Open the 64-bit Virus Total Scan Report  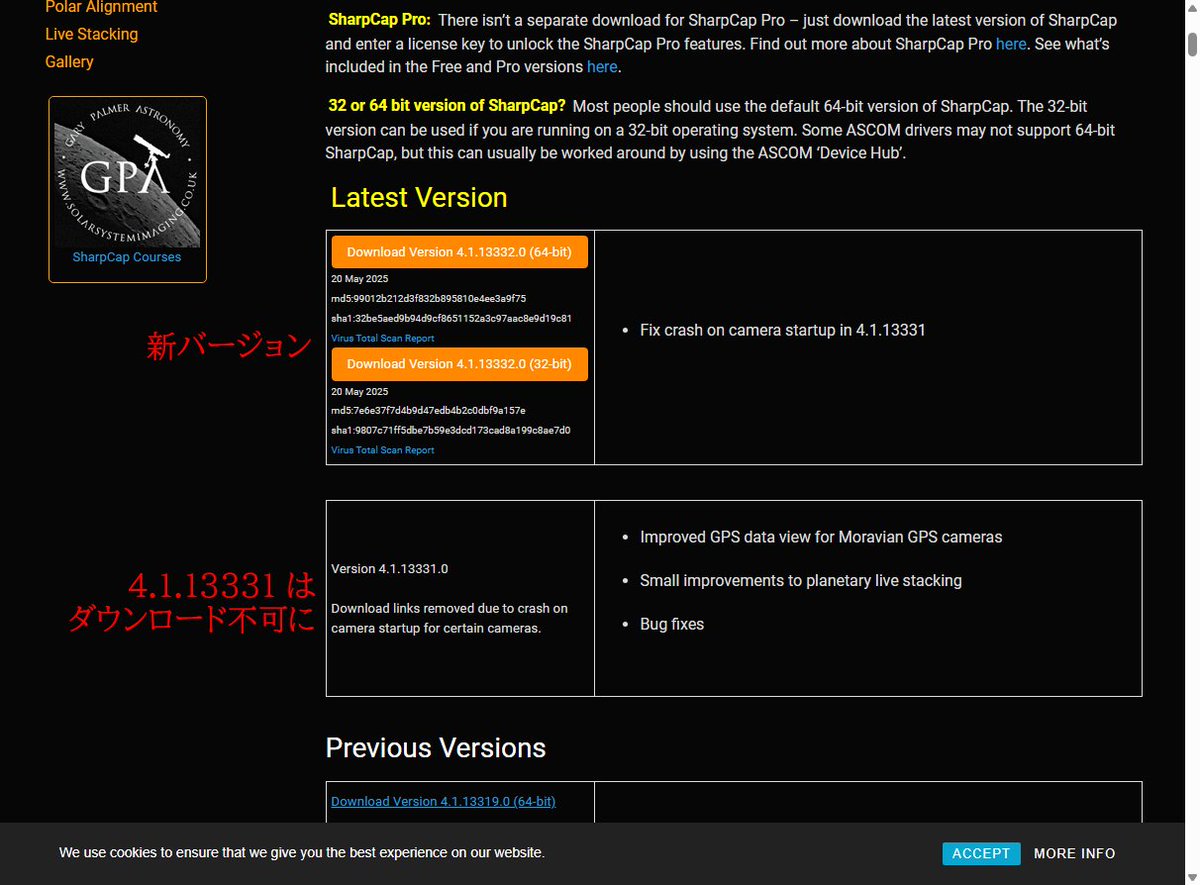(382, 338)
